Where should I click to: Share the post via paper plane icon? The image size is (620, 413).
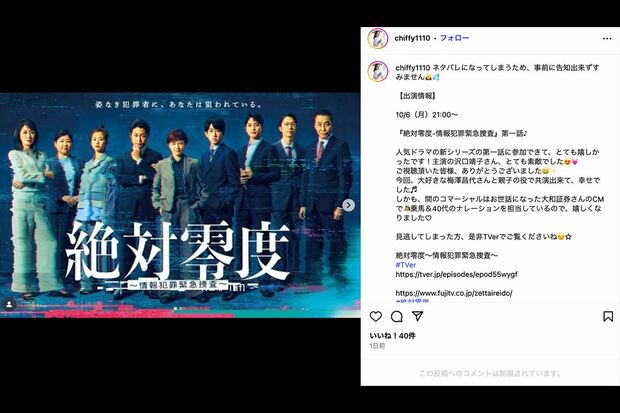coord(418,316)
